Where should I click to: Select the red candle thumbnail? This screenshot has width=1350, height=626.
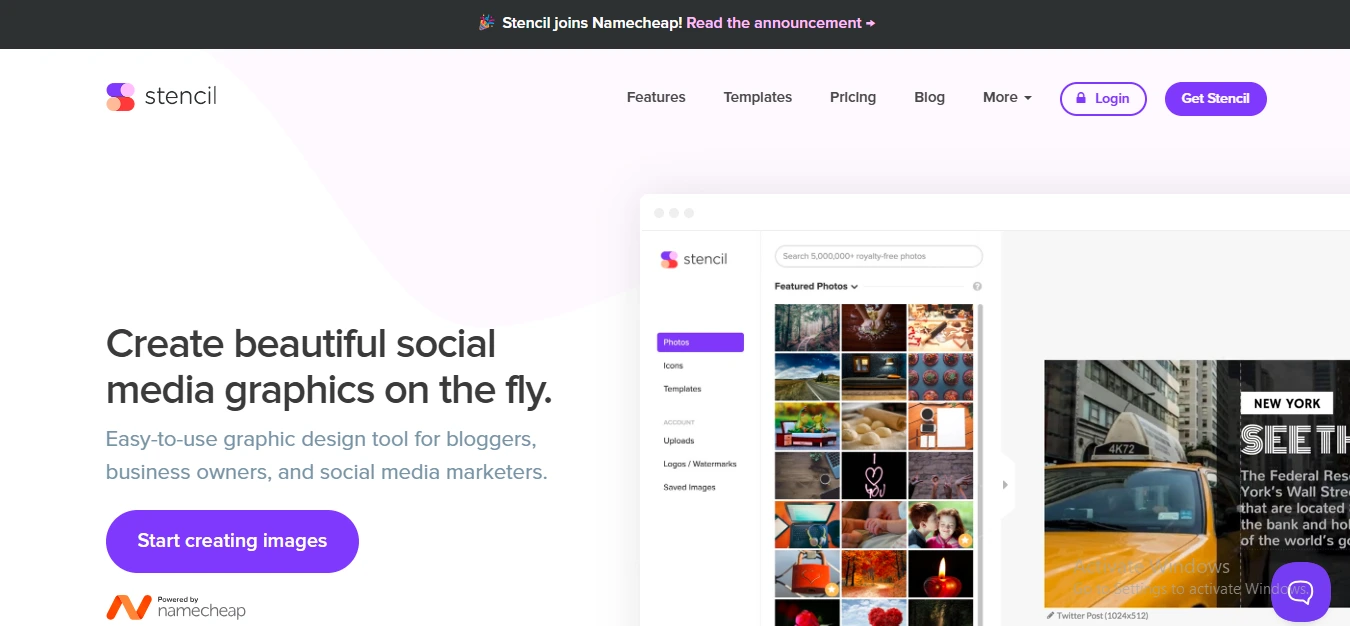(x=940, y=574)
